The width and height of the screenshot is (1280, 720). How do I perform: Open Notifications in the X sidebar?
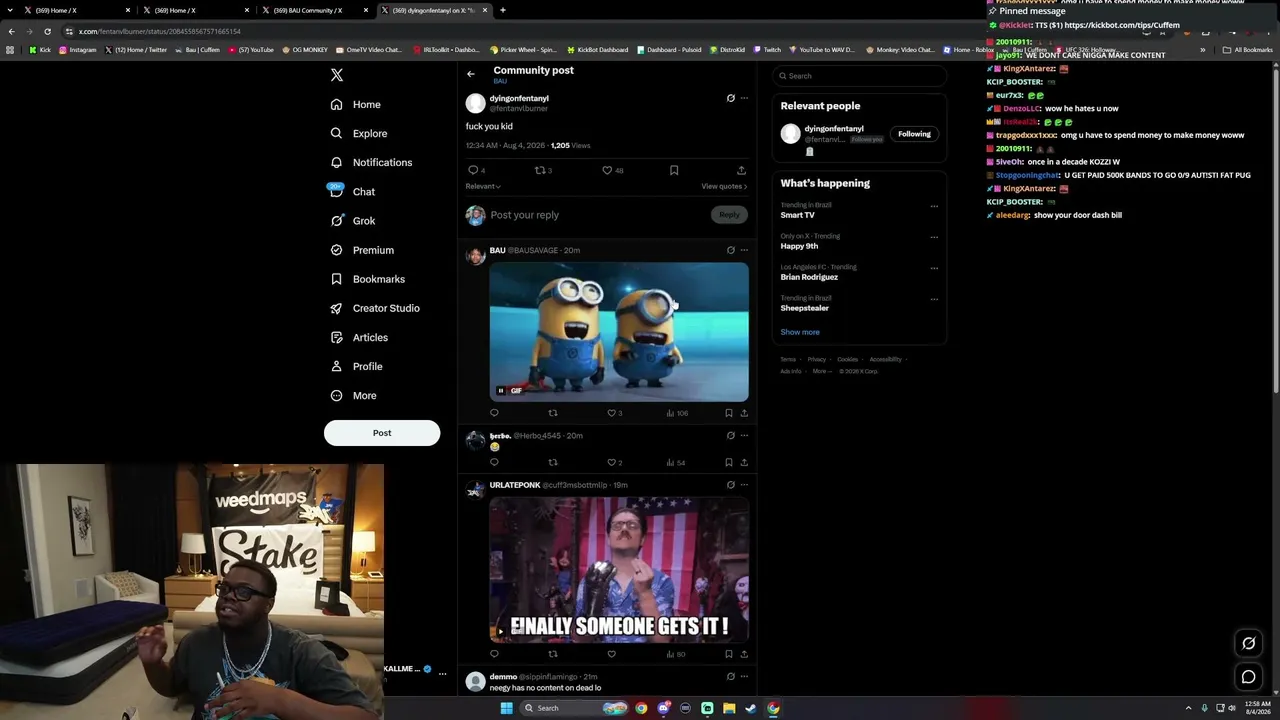371,162
